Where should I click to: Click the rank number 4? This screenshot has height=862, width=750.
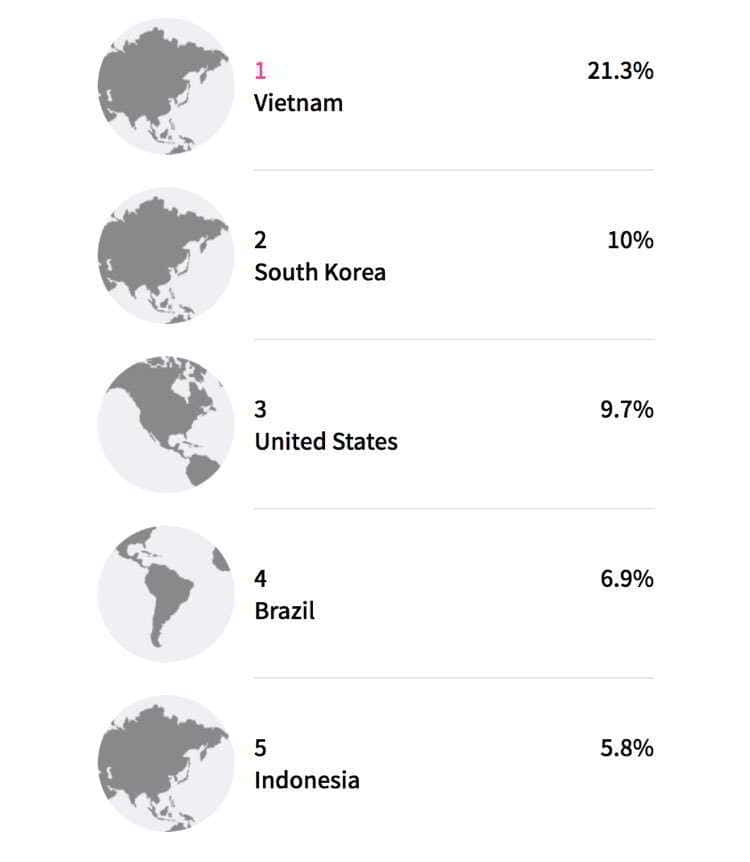point(261,578)
